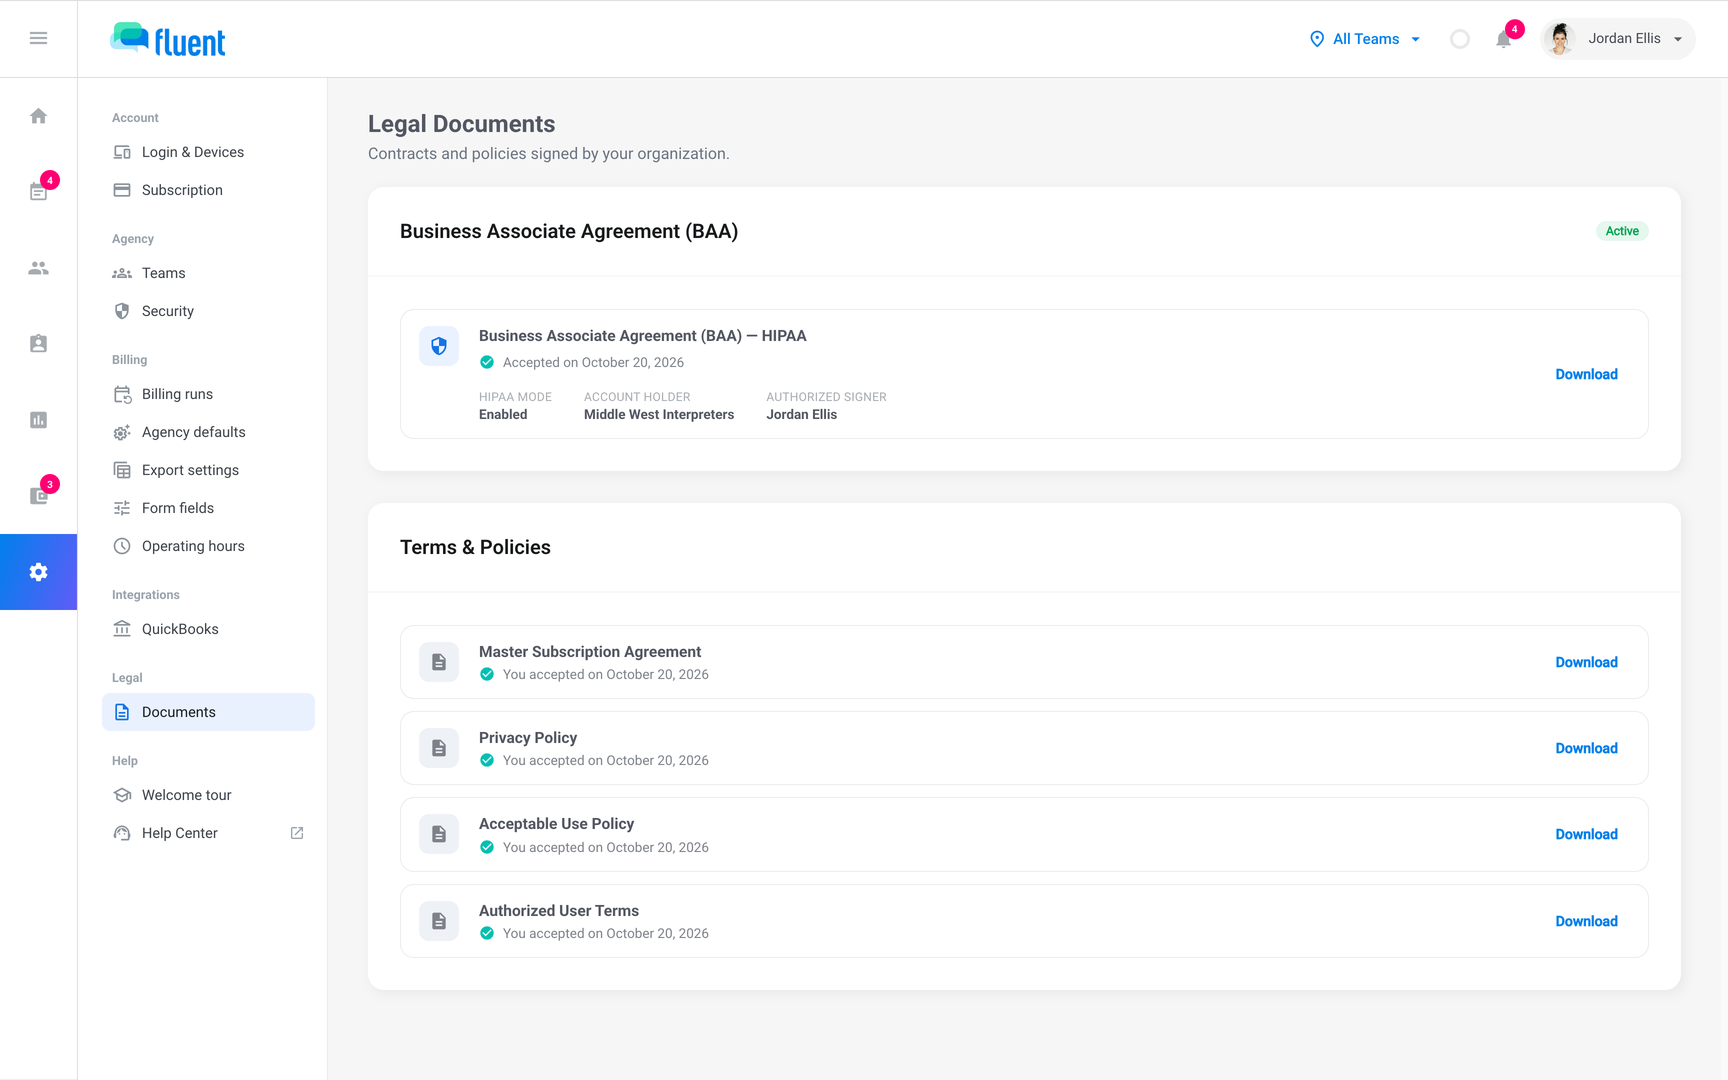The image size is (1728, 1080).
Task: Download the Master Subscription Agreement
Action: pyautogui.click(x=1586, y=662)
